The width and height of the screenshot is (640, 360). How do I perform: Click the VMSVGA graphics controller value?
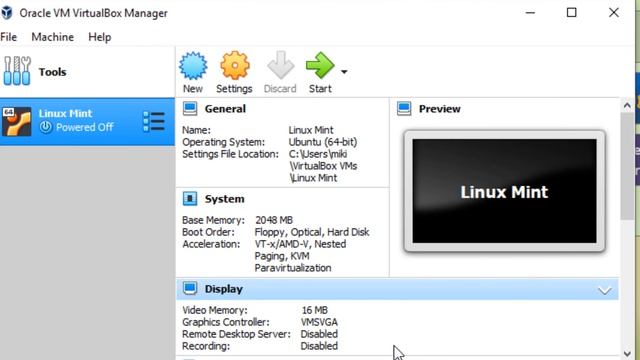(x=319, y=322)
